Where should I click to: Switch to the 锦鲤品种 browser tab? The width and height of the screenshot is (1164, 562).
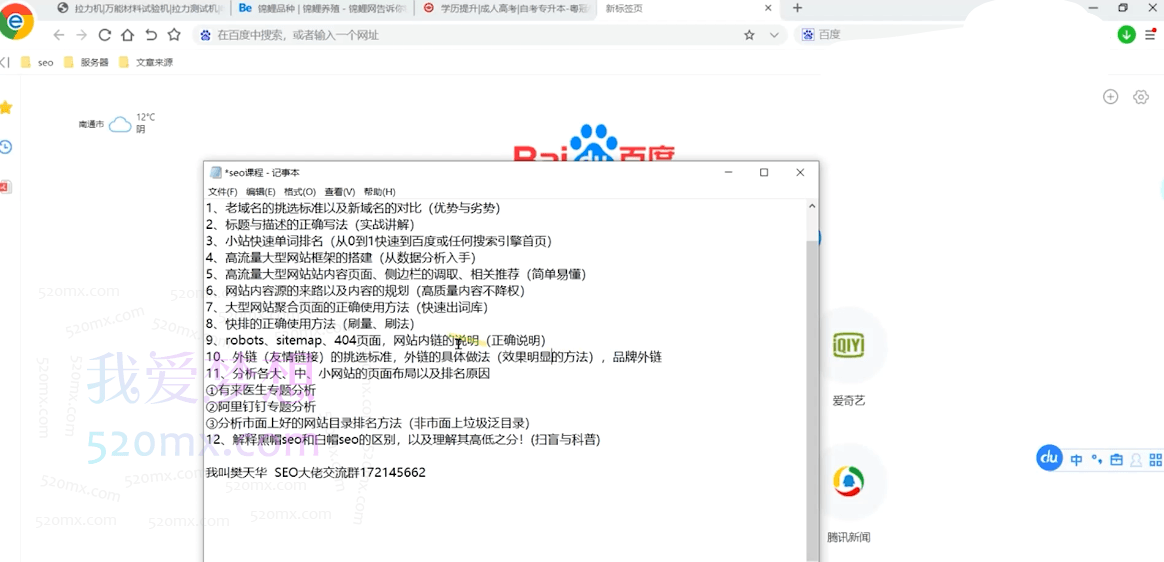pos(323,8)
